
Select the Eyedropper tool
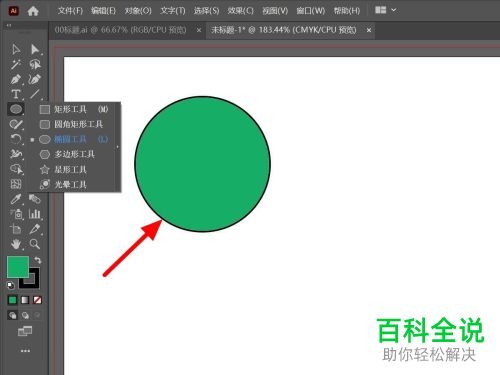[x=16, y=199]
